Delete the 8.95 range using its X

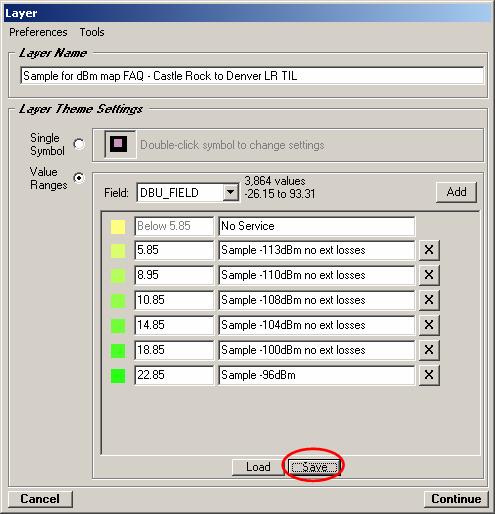click(429, 275)
